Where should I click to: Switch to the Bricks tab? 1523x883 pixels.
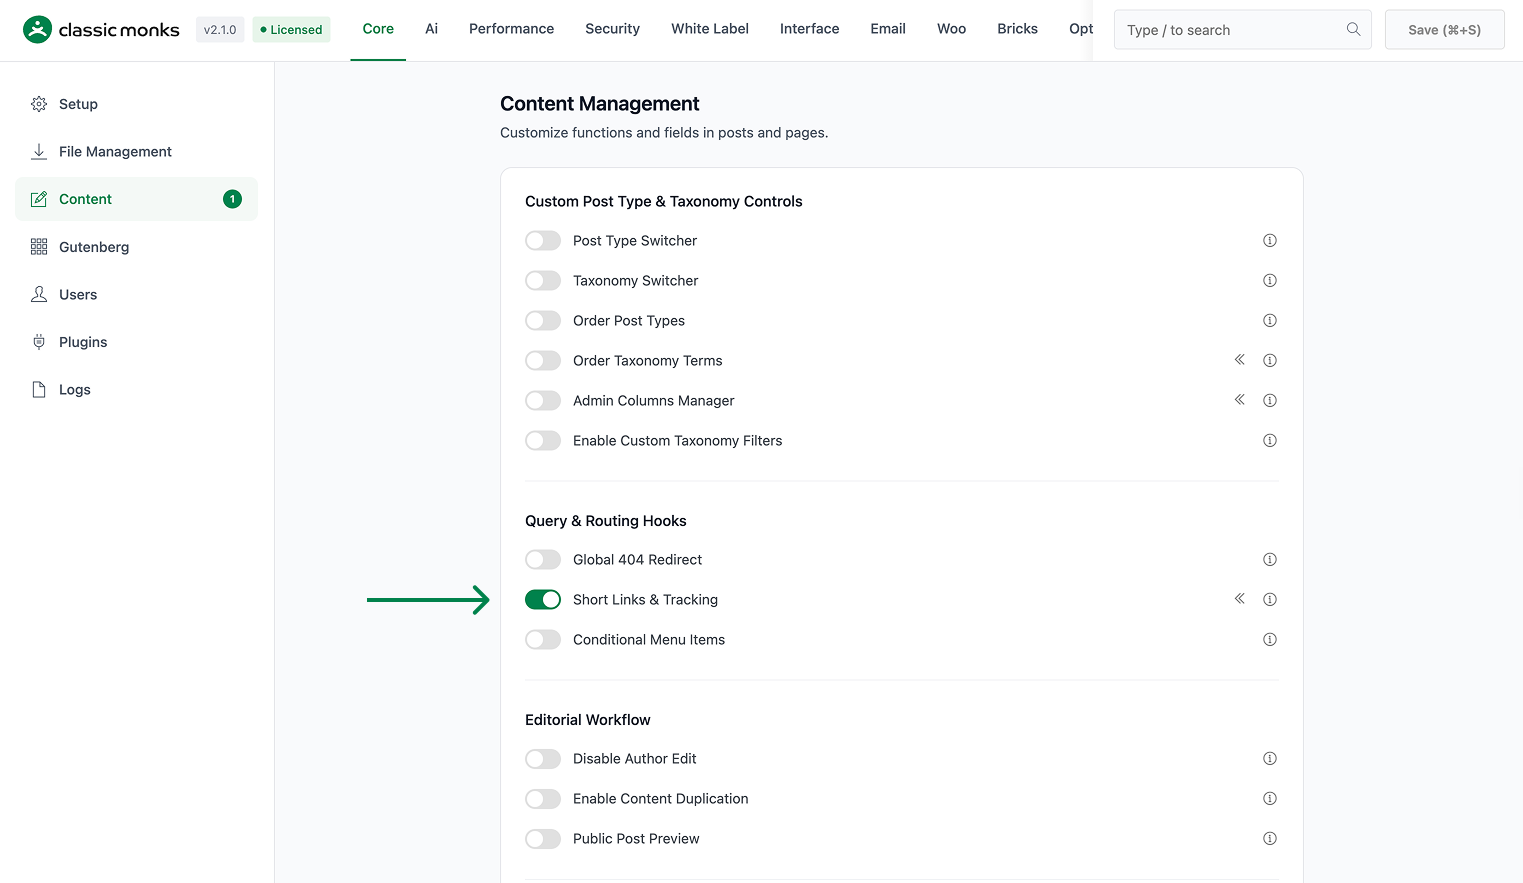click(x=1017, y=29)
